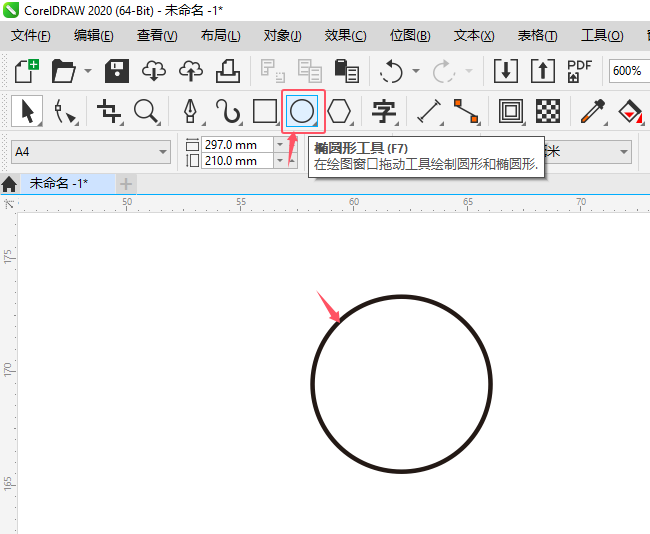The width and height of the screenshot is (650, 534).
Task: Select the Shape tool
Action: (65, 111)
